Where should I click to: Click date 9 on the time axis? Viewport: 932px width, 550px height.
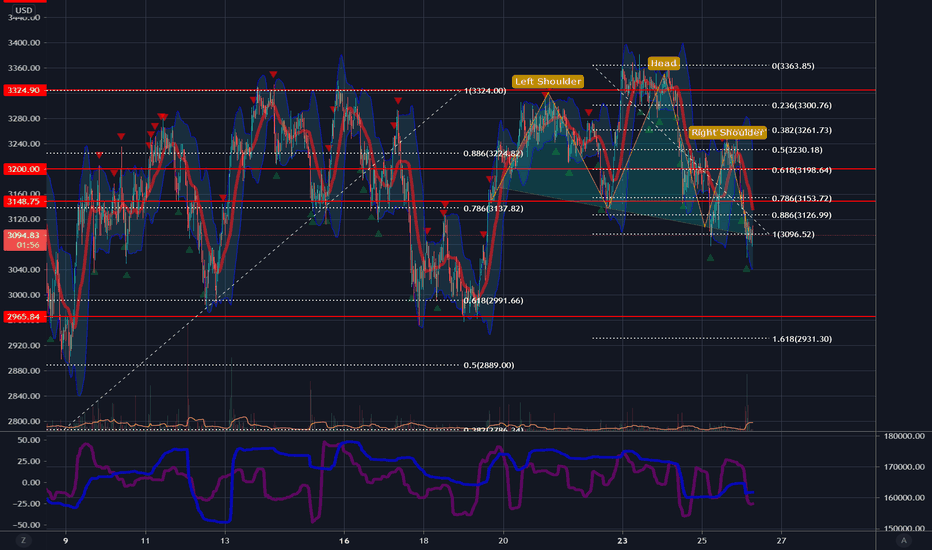pos(65,540)
